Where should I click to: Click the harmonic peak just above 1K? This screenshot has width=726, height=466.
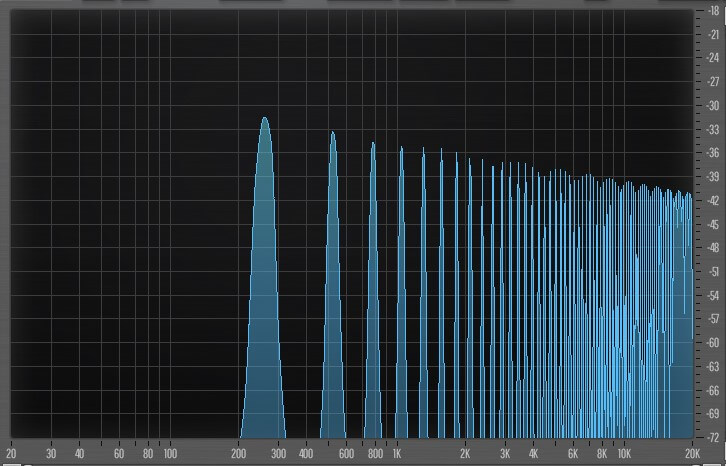coord(401,150)
